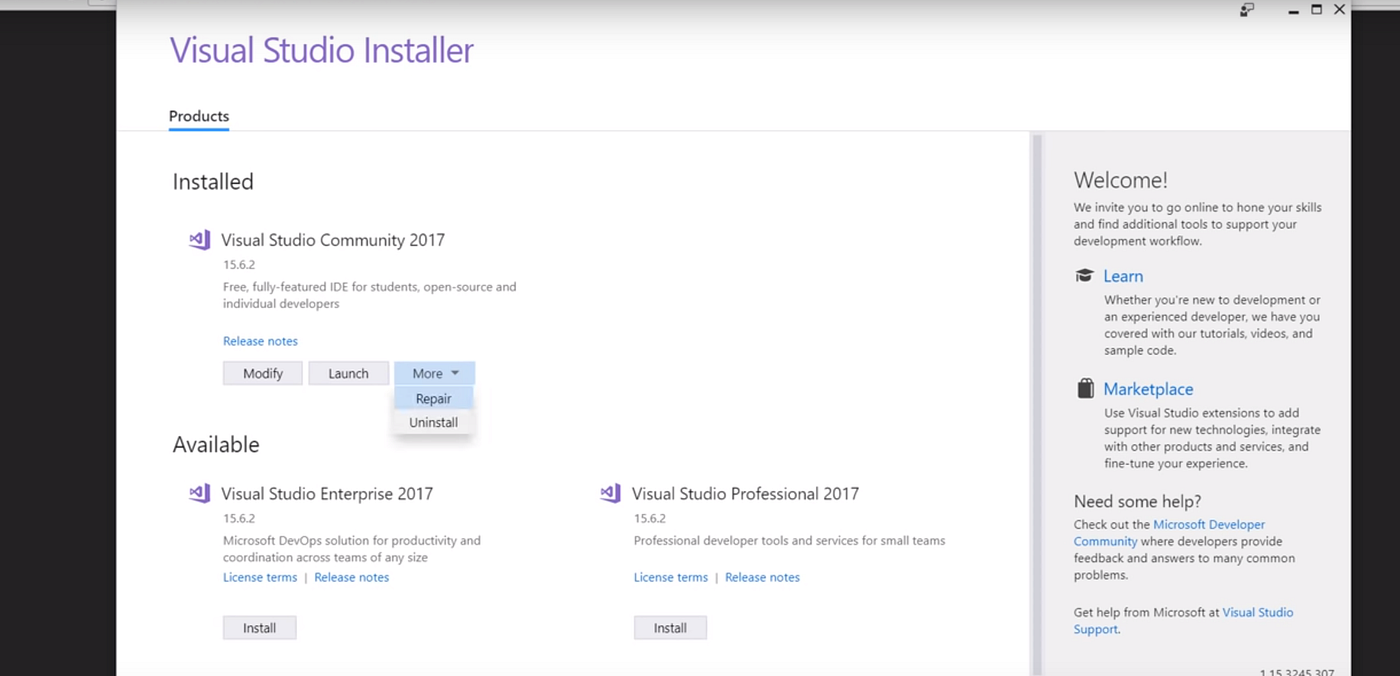1400x676 pixels.
Task: Switch to the Products tab
Action: (199, 116)
